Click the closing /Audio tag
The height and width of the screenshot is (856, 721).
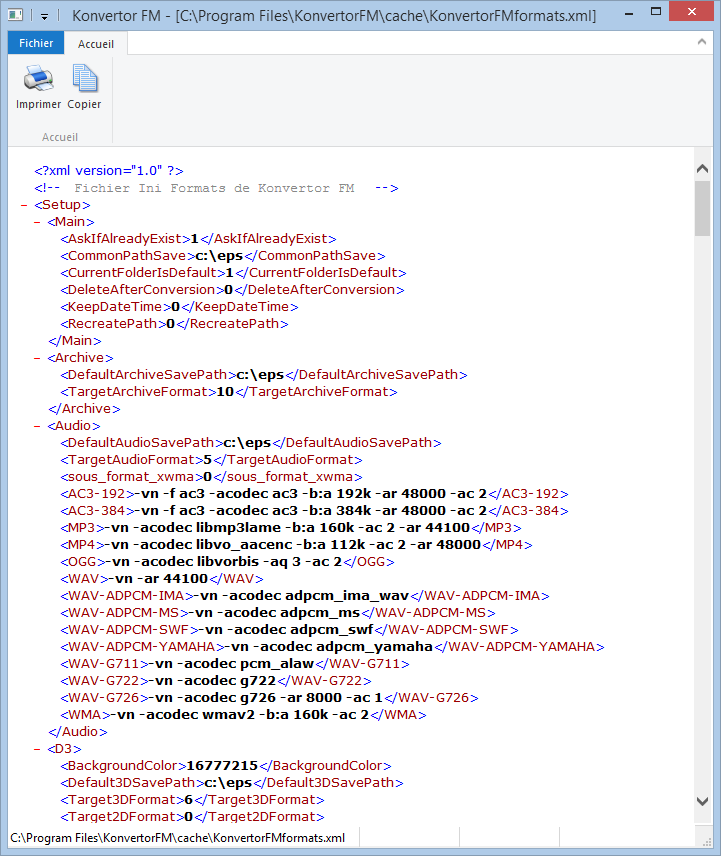pyautogui.click(x=78, y=732)
